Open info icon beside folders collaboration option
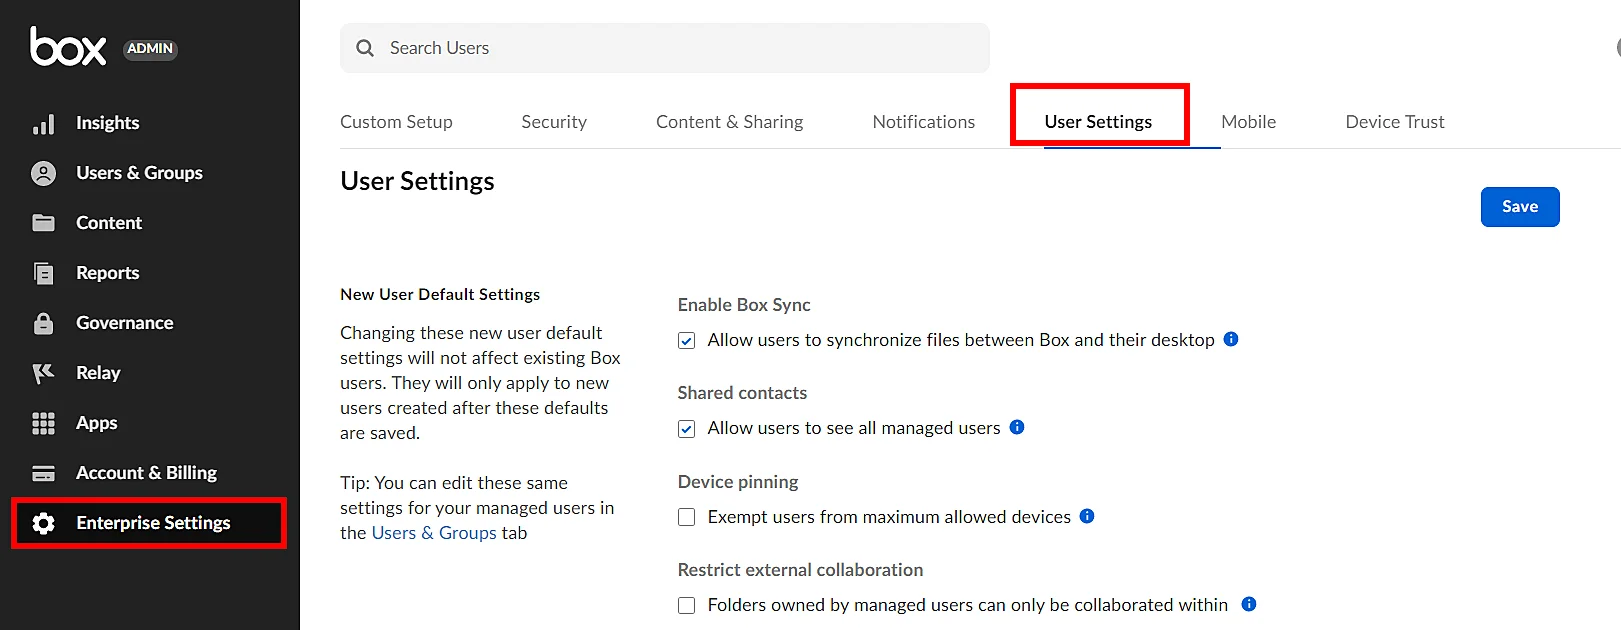The width and height of the screenshot is (1621, 630). pos(1249,604)
